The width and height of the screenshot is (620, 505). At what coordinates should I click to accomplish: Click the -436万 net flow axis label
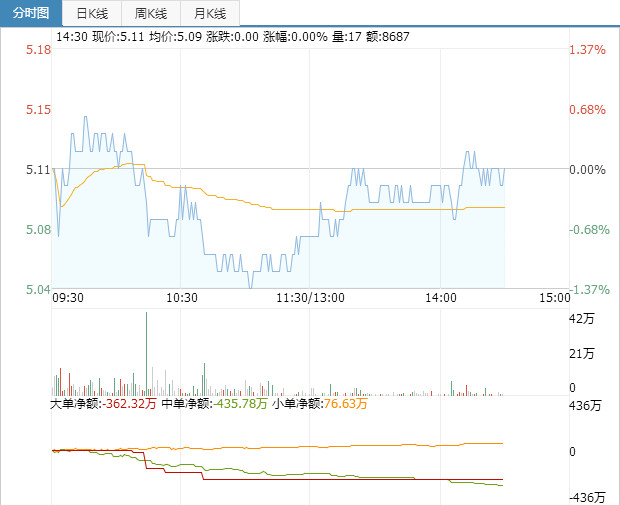[587, 497]
